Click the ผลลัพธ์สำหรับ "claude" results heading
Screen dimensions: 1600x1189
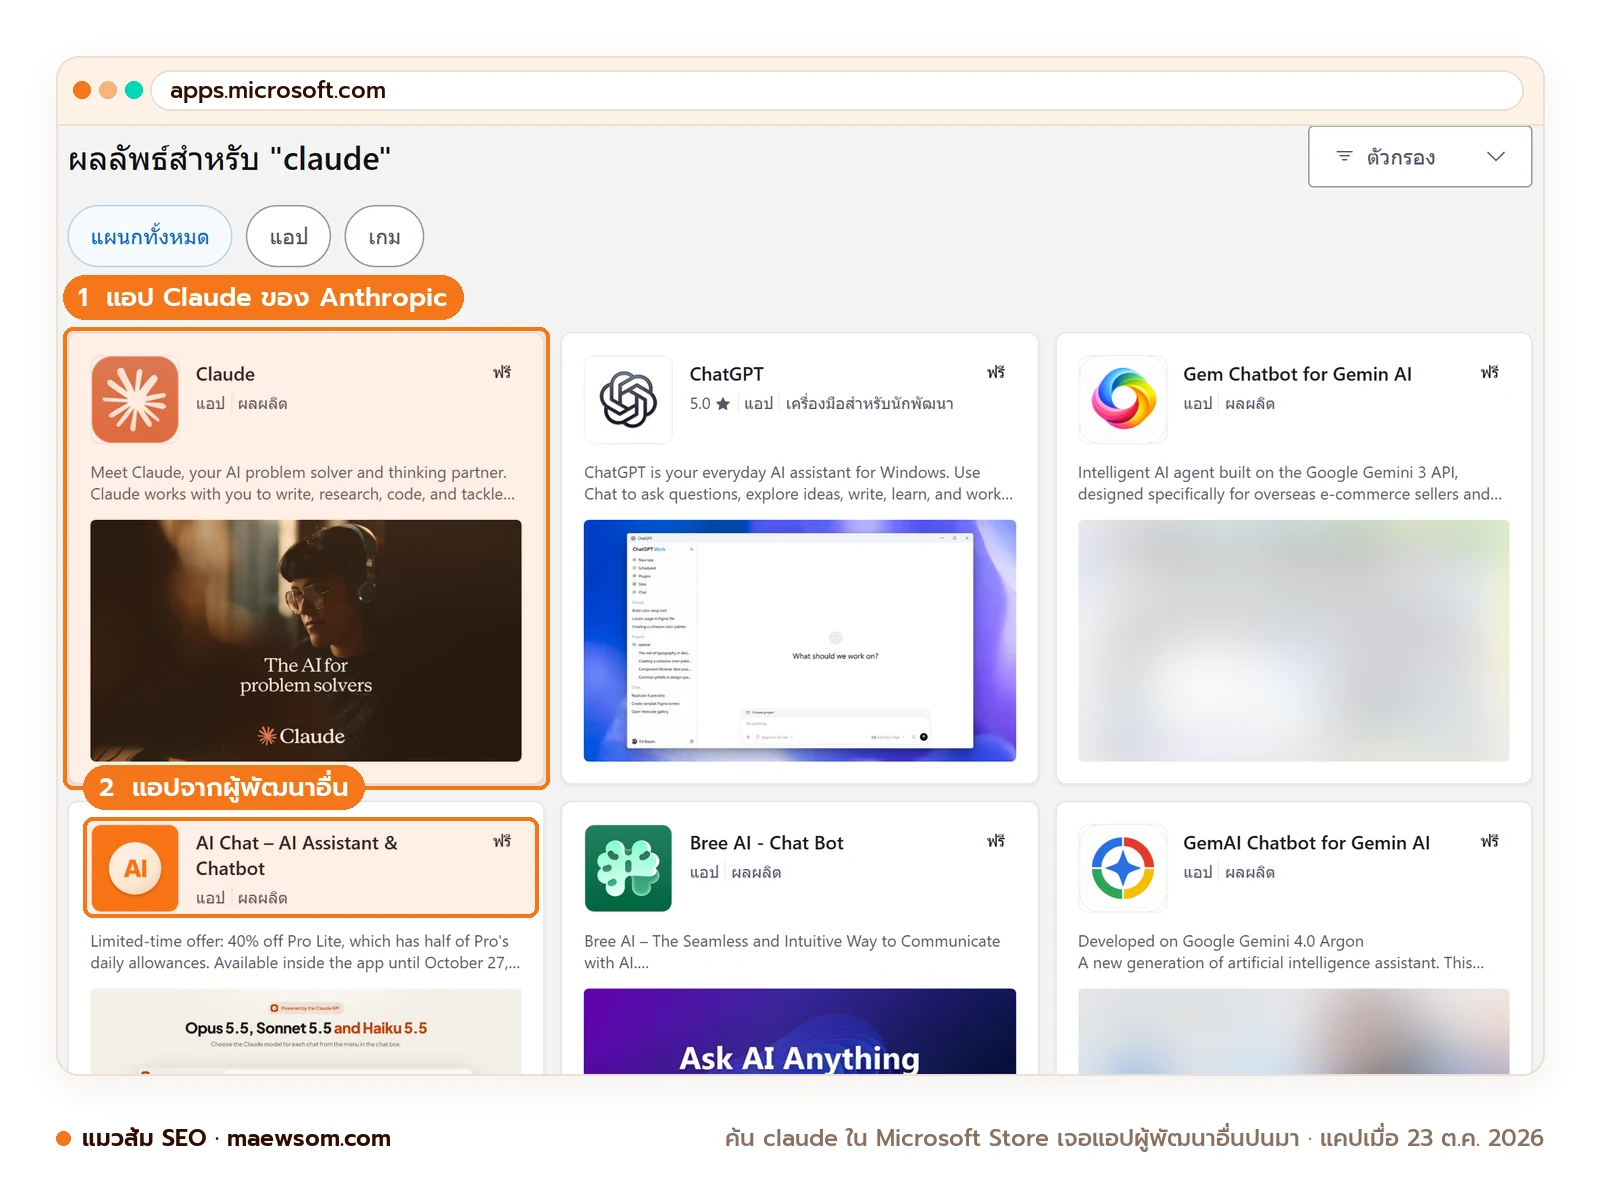click(x=229, y=159)
